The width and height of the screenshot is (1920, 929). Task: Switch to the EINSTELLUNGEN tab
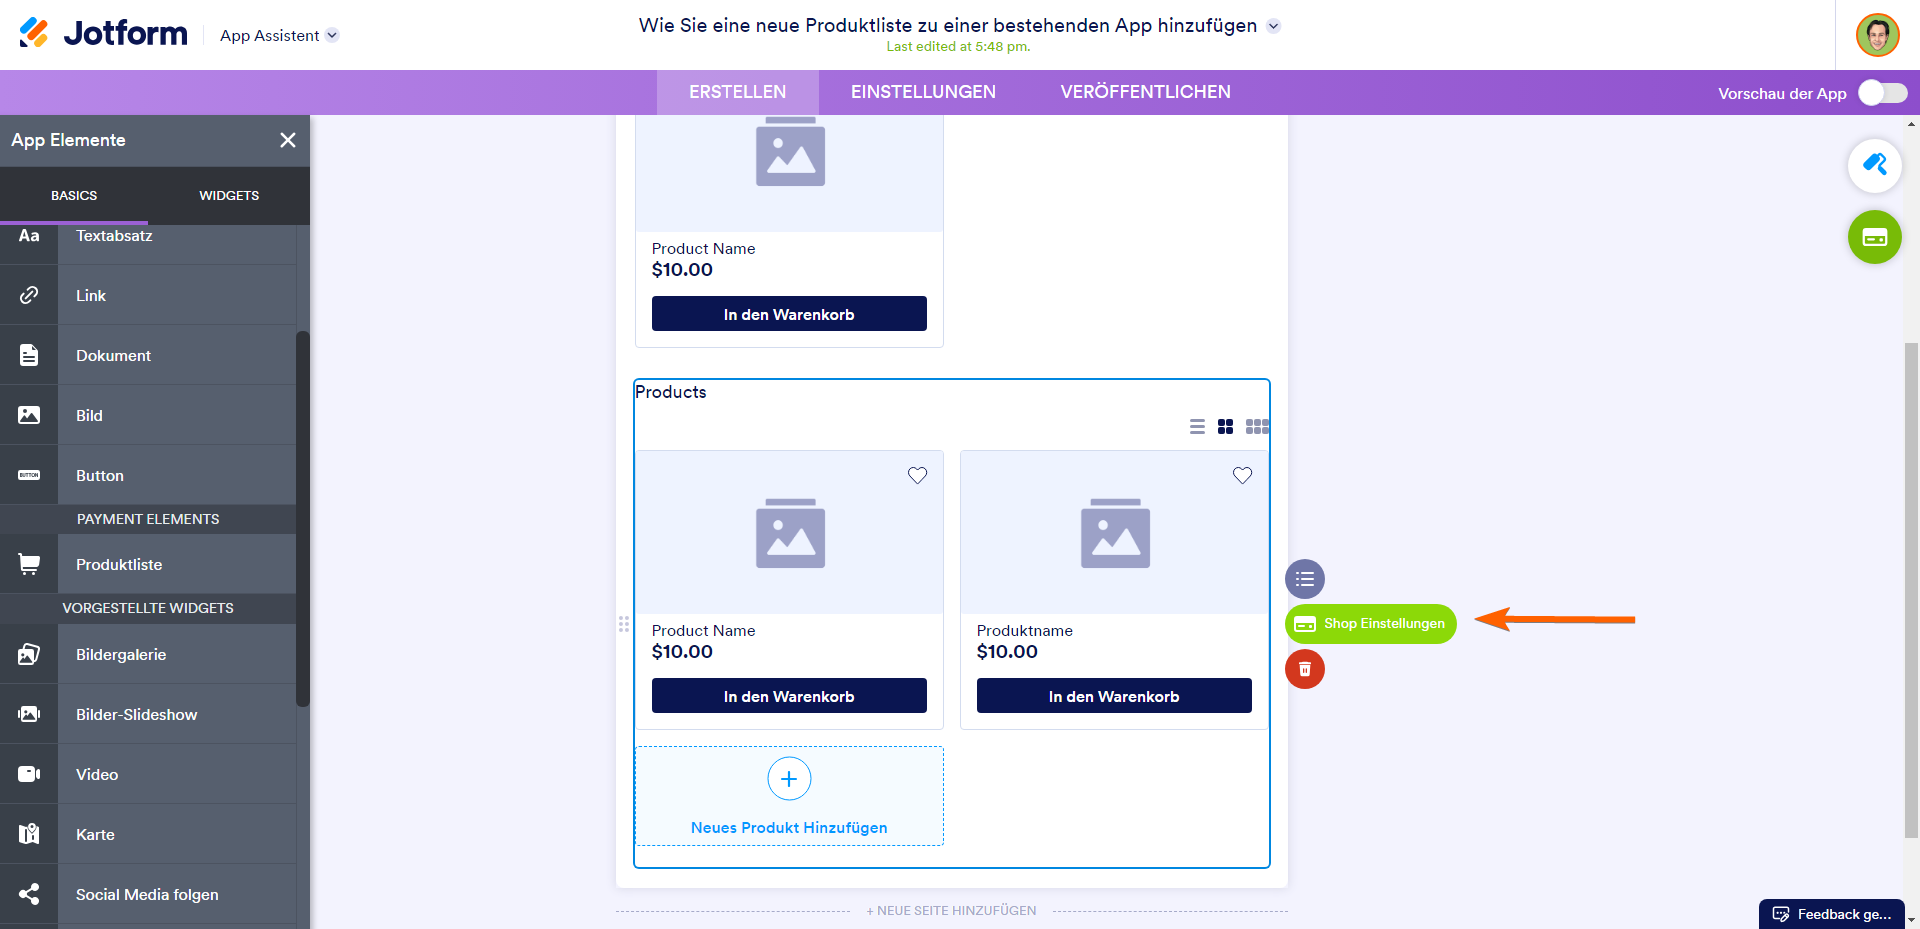pyautogui.click(x=923, y=92)
